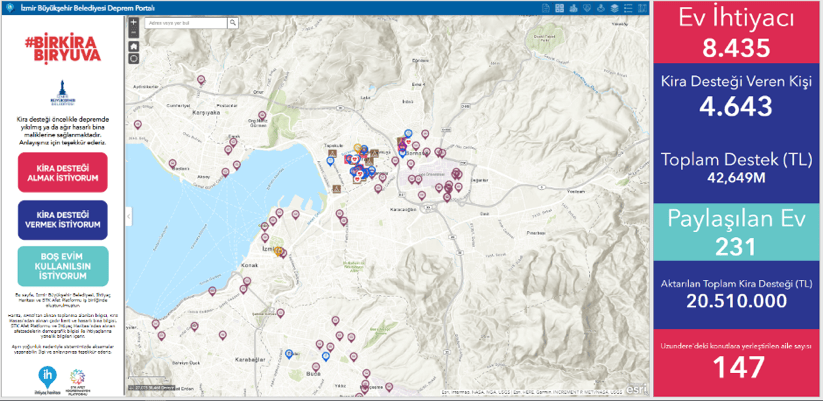824x401 pixels.
Task: Open the layers stack icon in header
Action: coord(615,8)
